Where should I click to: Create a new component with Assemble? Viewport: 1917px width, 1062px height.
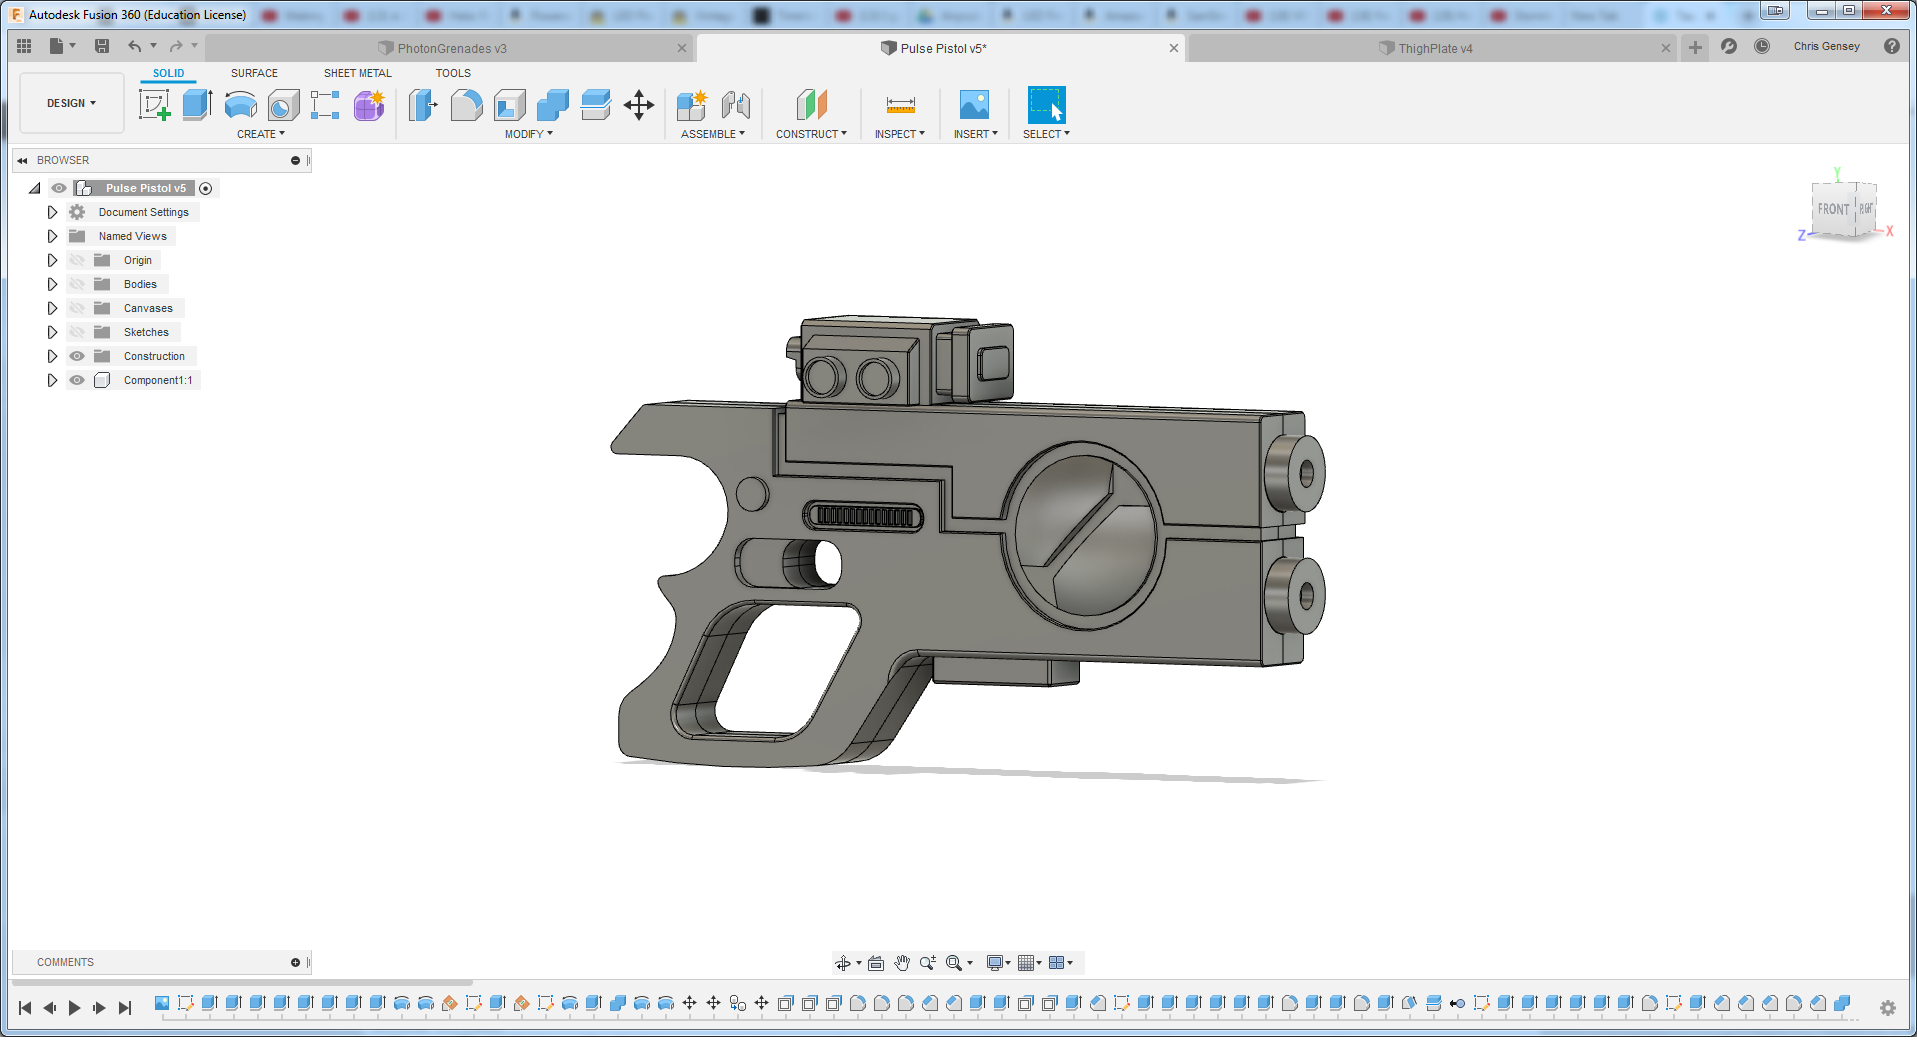point(691,104)
